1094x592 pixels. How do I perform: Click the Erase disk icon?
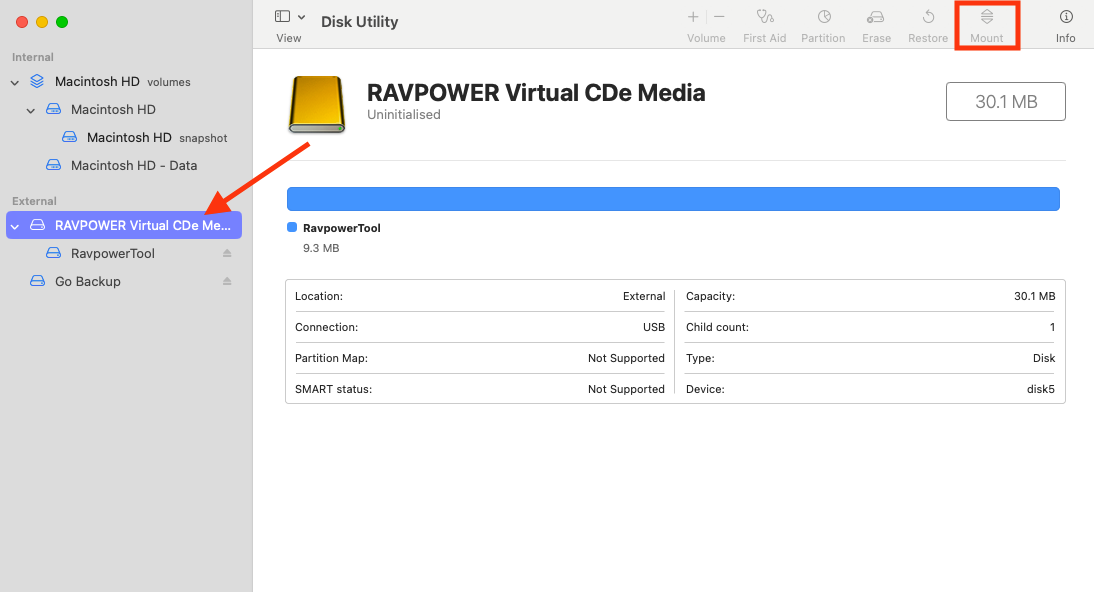(x=876, y=17)
